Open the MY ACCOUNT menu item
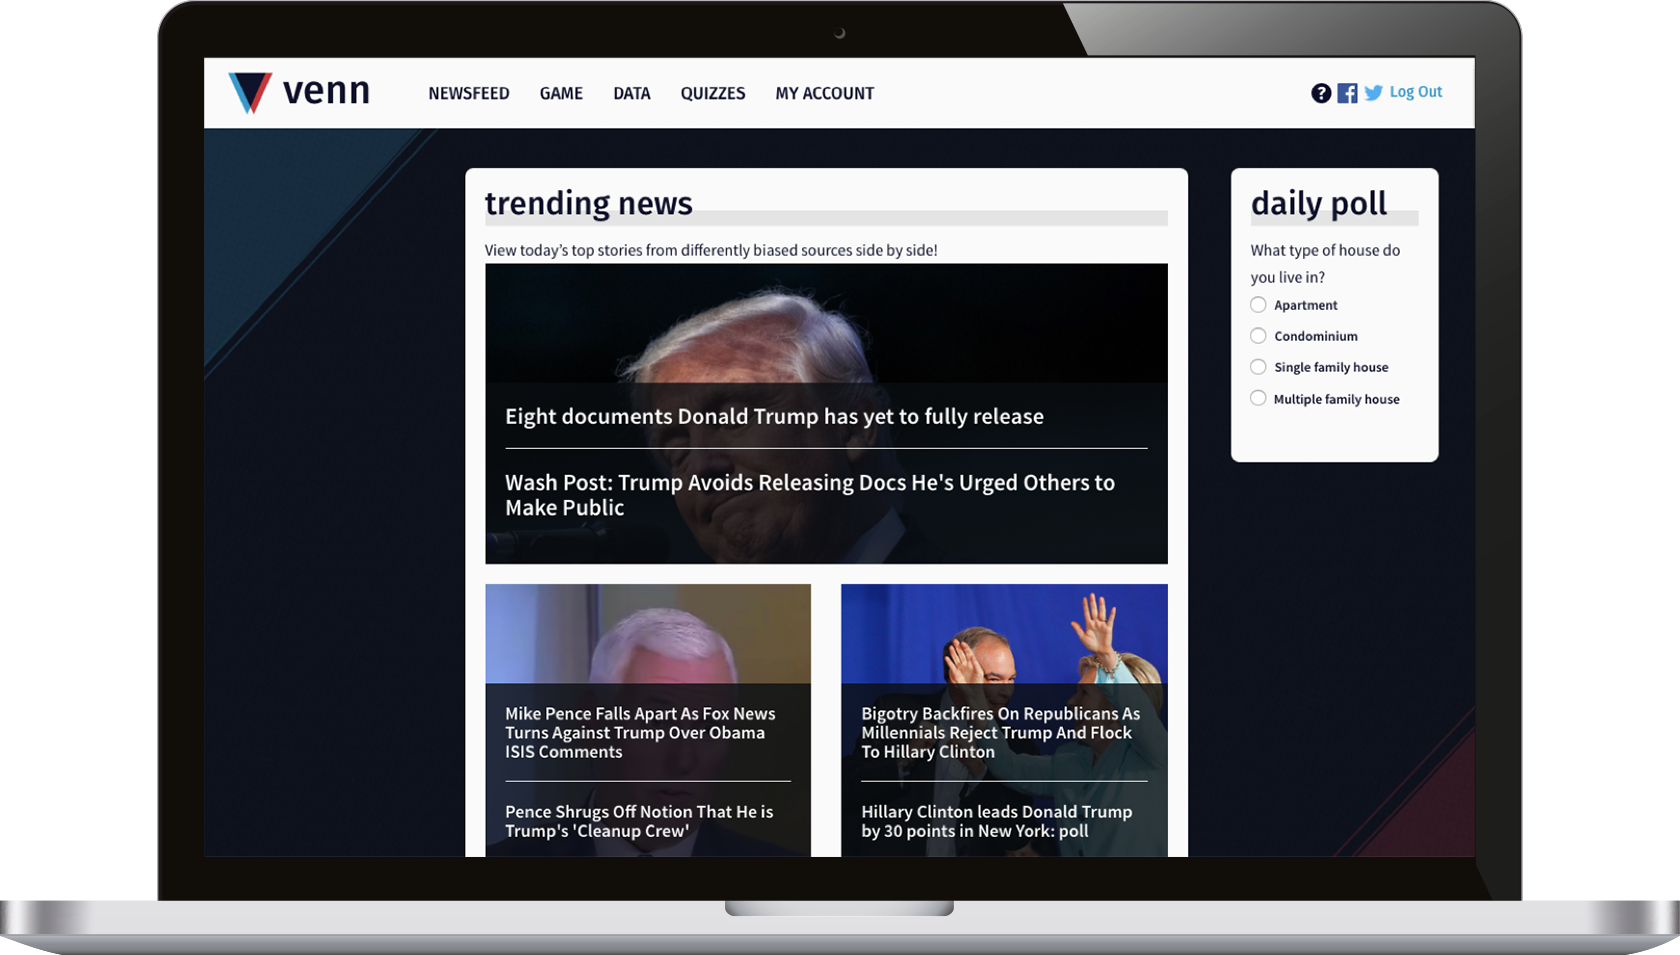This screenshot has width=1680, height=955. pyautogui.click(x=825, y=93)
